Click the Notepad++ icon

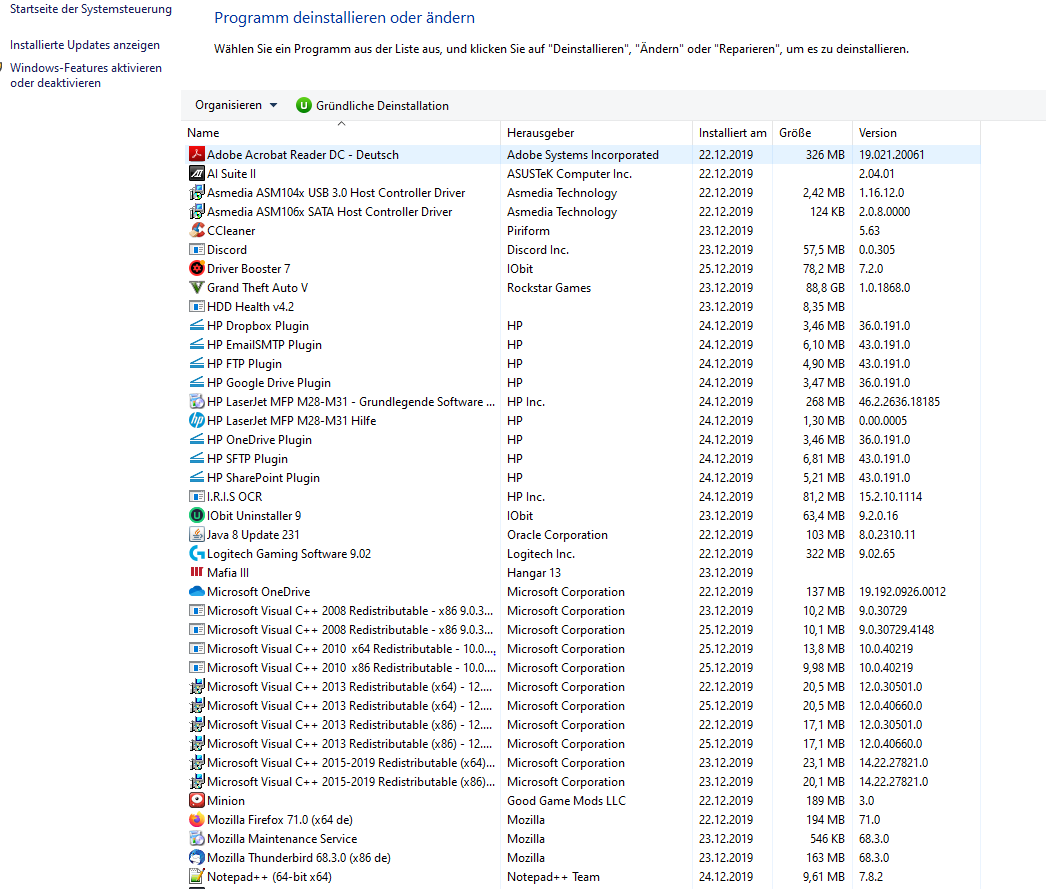point(196,876)
